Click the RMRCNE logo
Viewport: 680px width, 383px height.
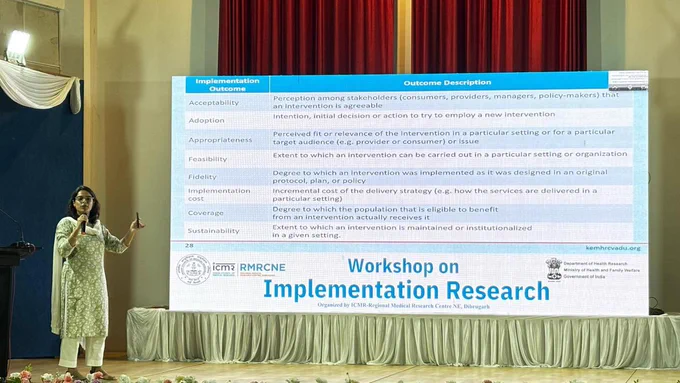tap(262, 268)
